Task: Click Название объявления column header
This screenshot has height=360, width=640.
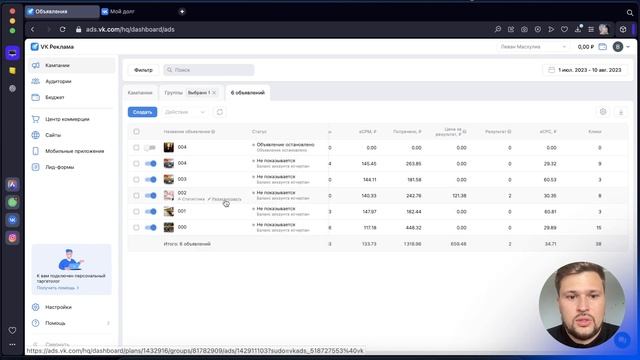Action: [189, 132]
